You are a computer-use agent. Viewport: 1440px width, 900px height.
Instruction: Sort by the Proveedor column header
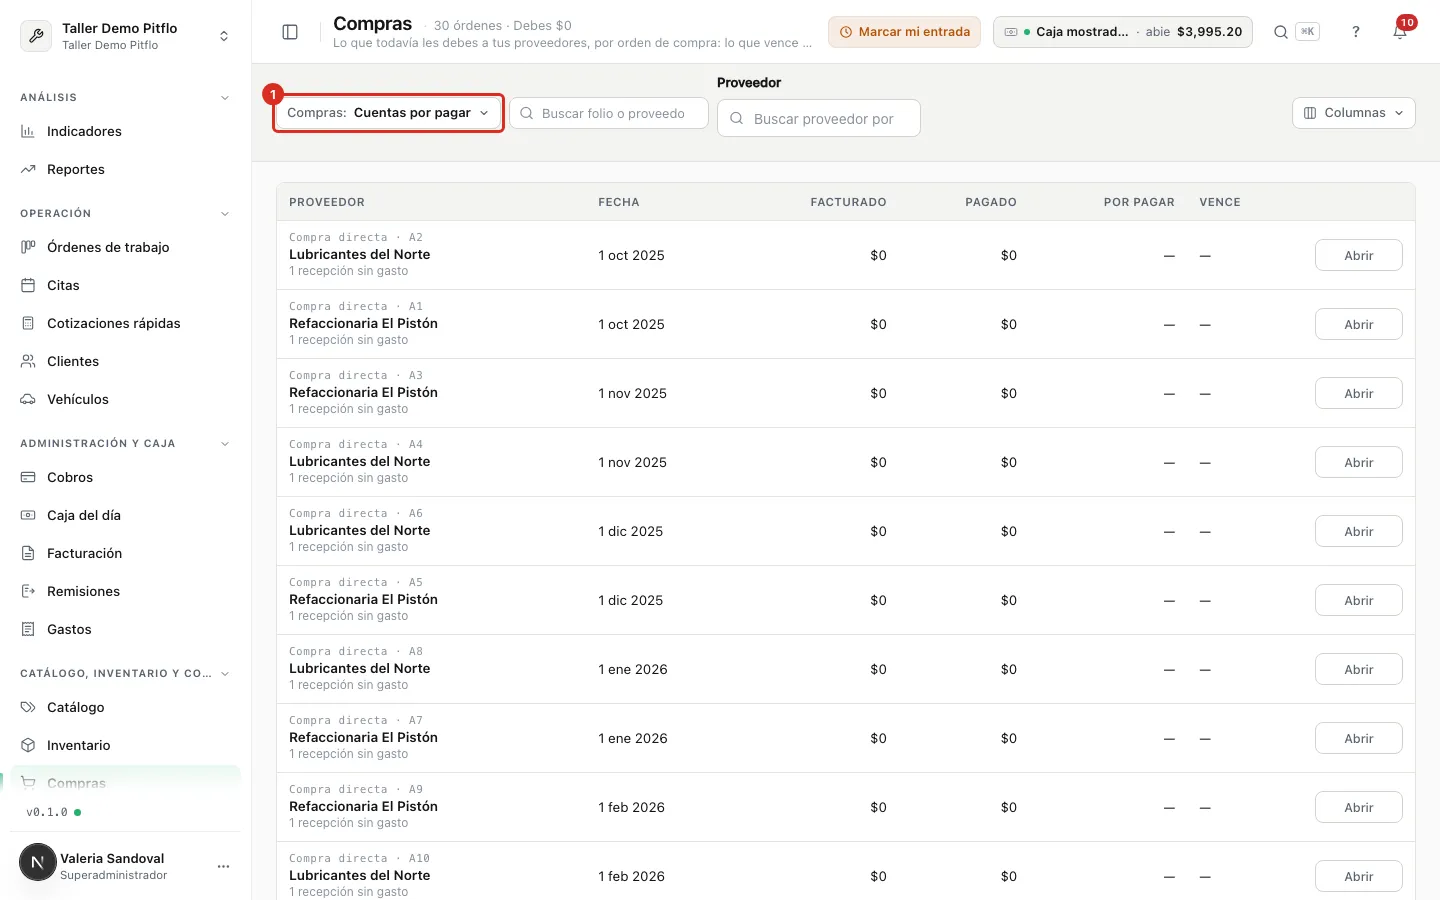(x=327, y=202)
